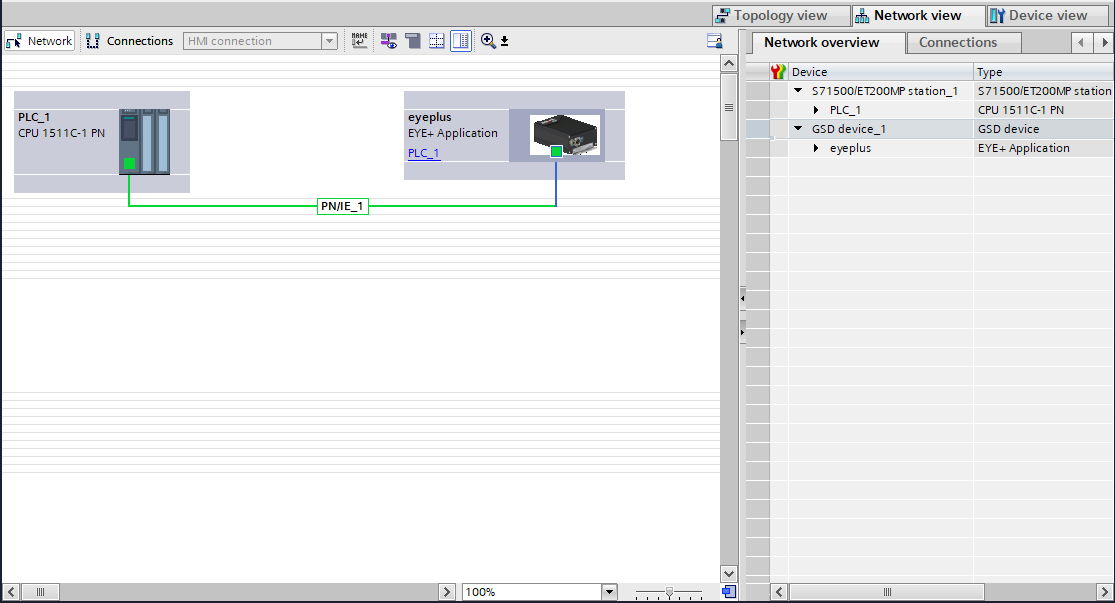Click the PLC_1 CPU module image
The width and height of the screenshot is (1115, 603).
pos(144,141)
